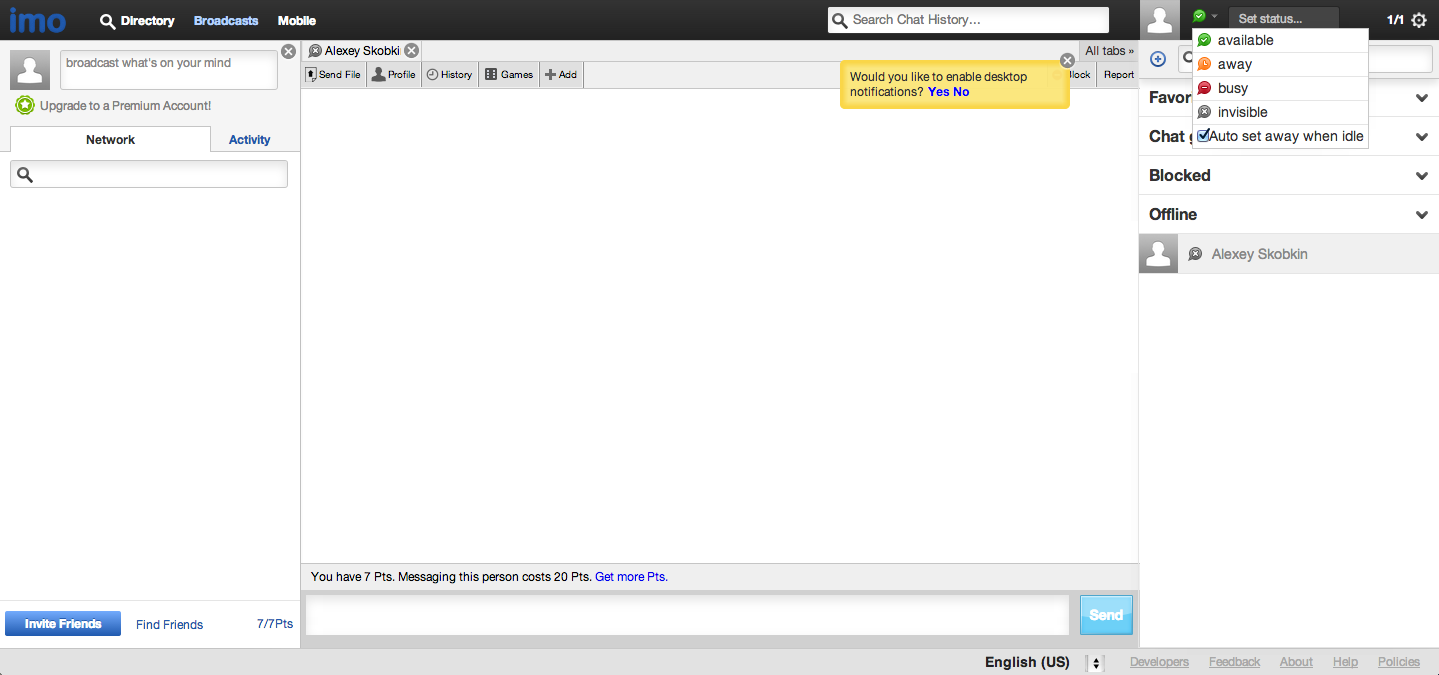This screenshot has height=675, width=1439.
Task: Open the Broadcasts page
Action: coord(226,20)
